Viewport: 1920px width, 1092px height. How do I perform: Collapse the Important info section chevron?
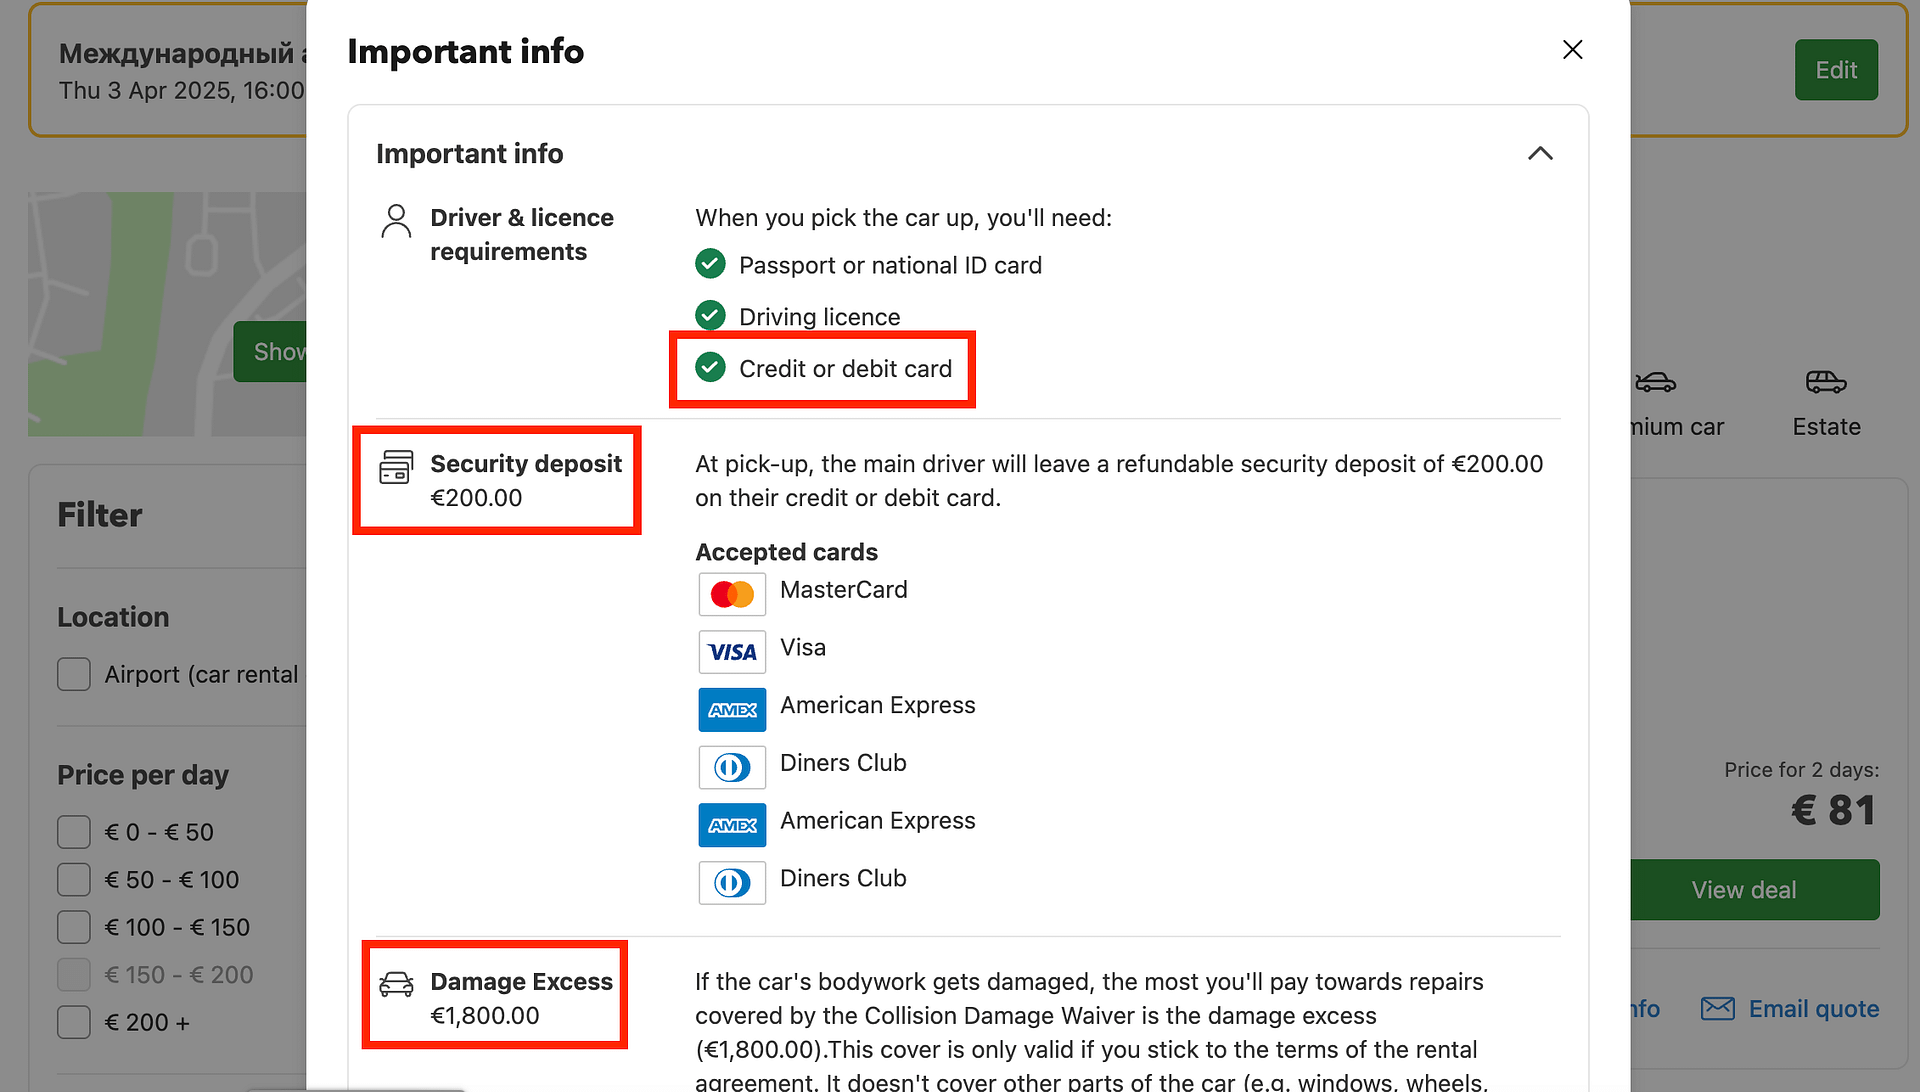click(x=1540, y=153)
